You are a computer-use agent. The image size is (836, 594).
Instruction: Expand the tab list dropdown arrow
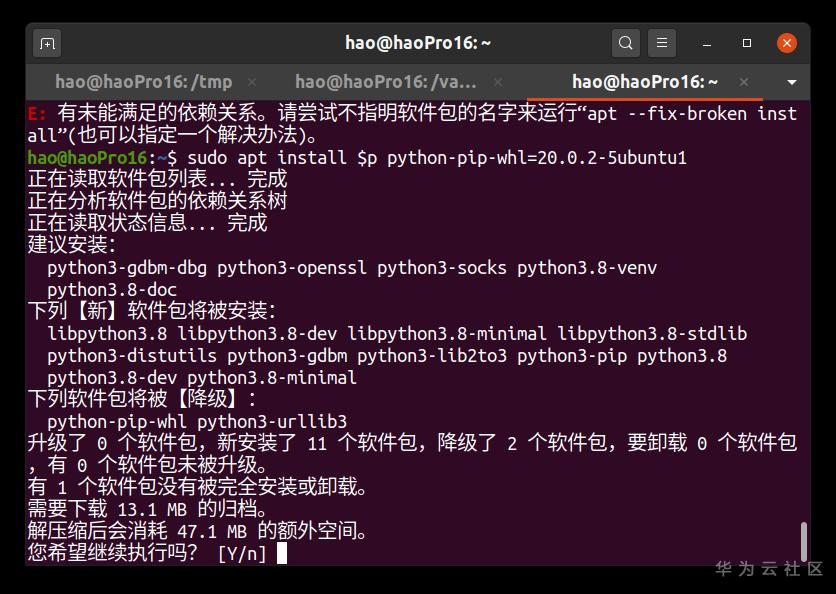792,82
